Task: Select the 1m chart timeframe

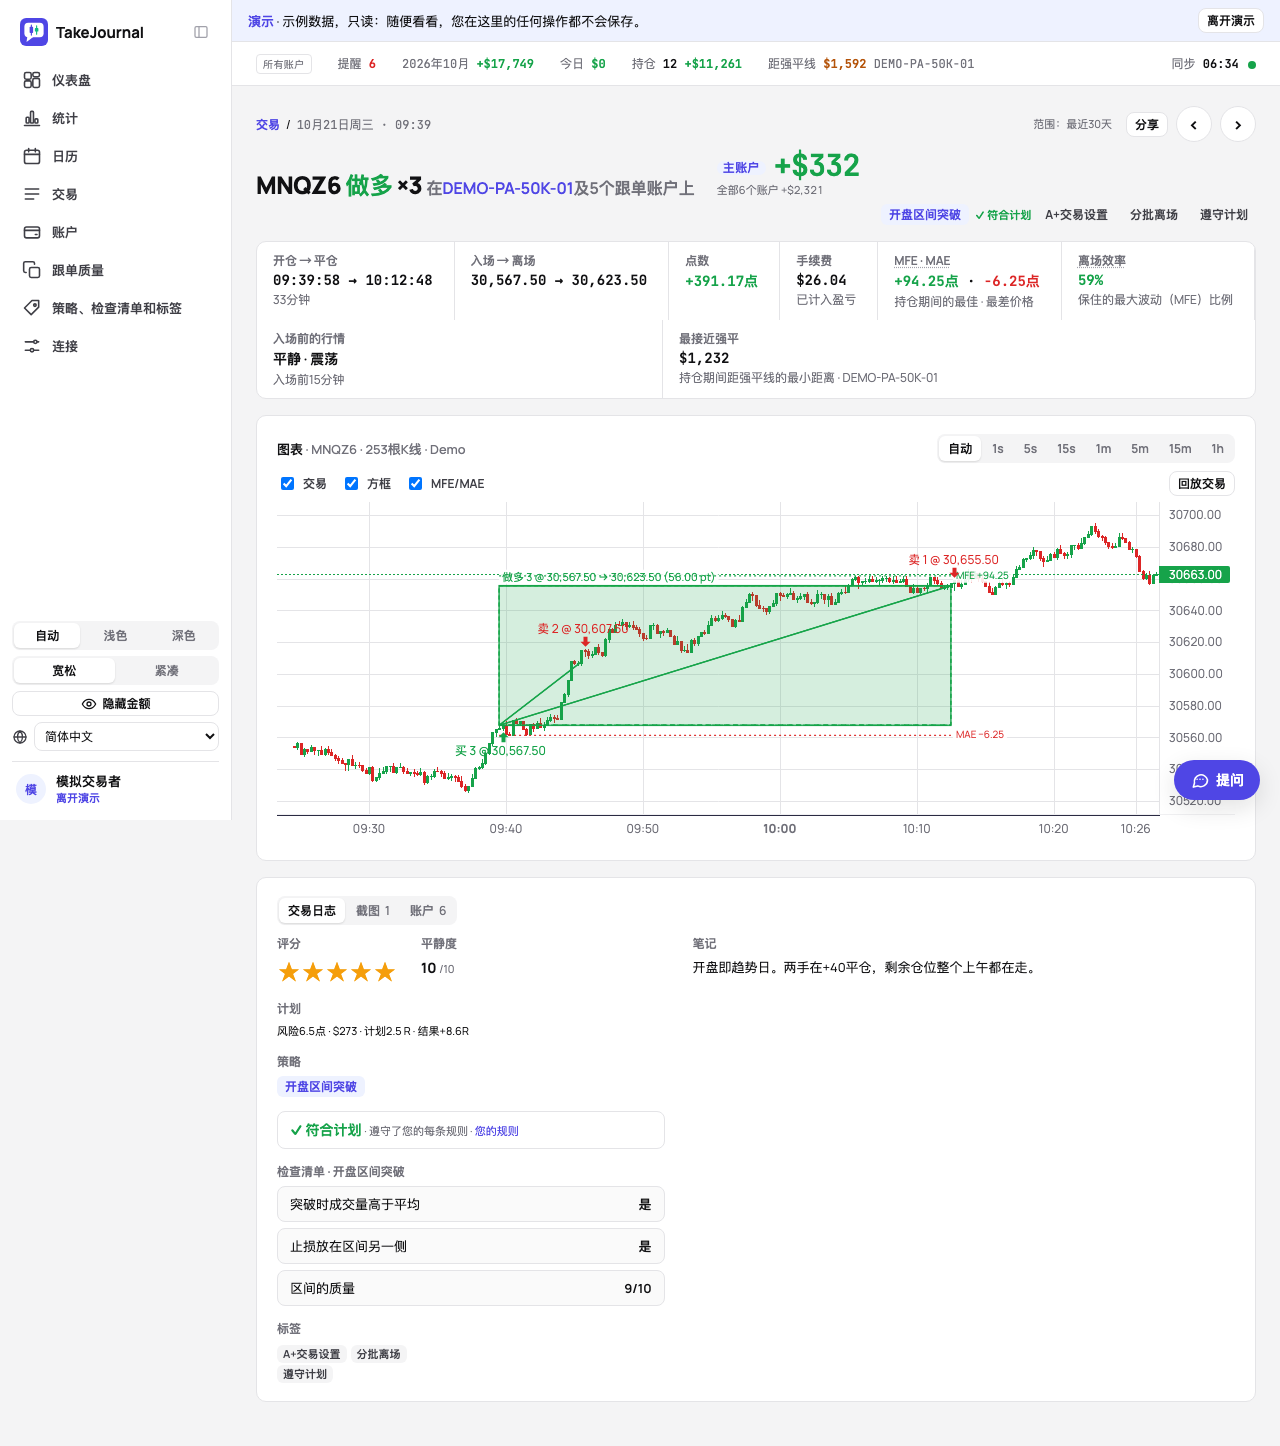Action: (x=1103, y=449)
